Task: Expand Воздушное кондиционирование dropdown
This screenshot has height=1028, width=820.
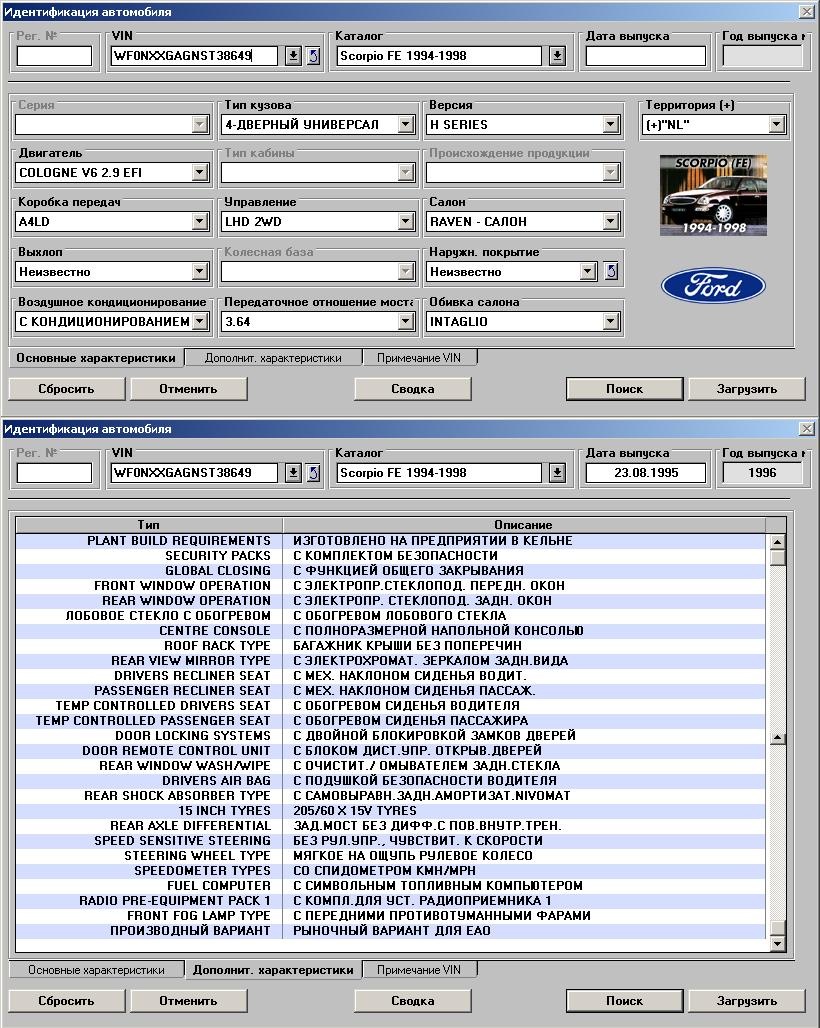Action: click(x=201, y=321)
